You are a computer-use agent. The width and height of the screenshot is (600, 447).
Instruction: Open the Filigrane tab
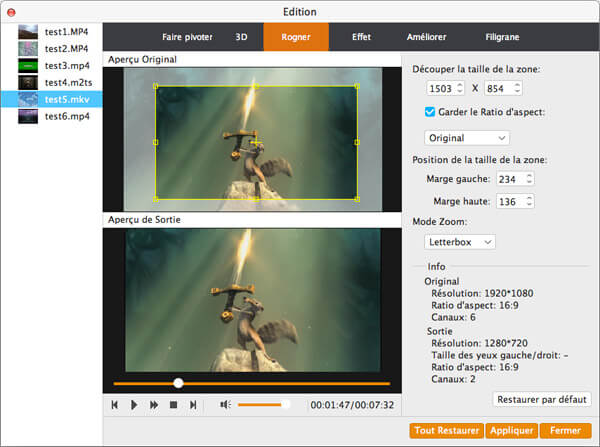[x=502, y=37]
